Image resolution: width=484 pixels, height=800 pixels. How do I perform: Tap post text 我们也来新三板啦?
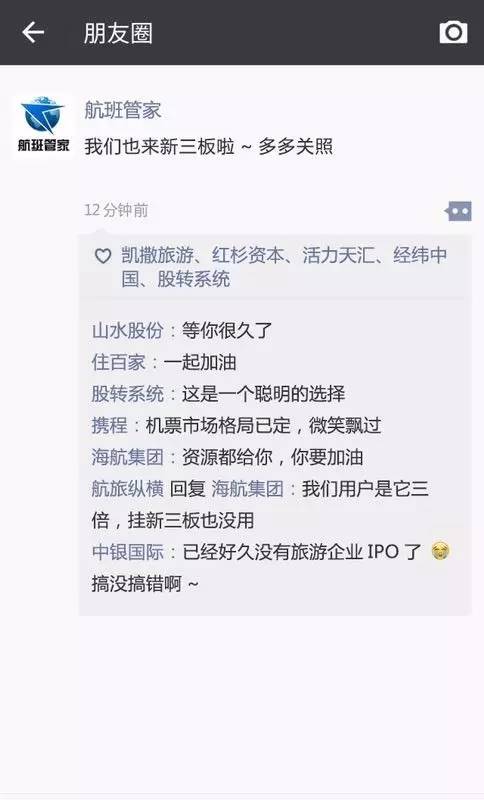pyautogui.click(x=159, y=146)
